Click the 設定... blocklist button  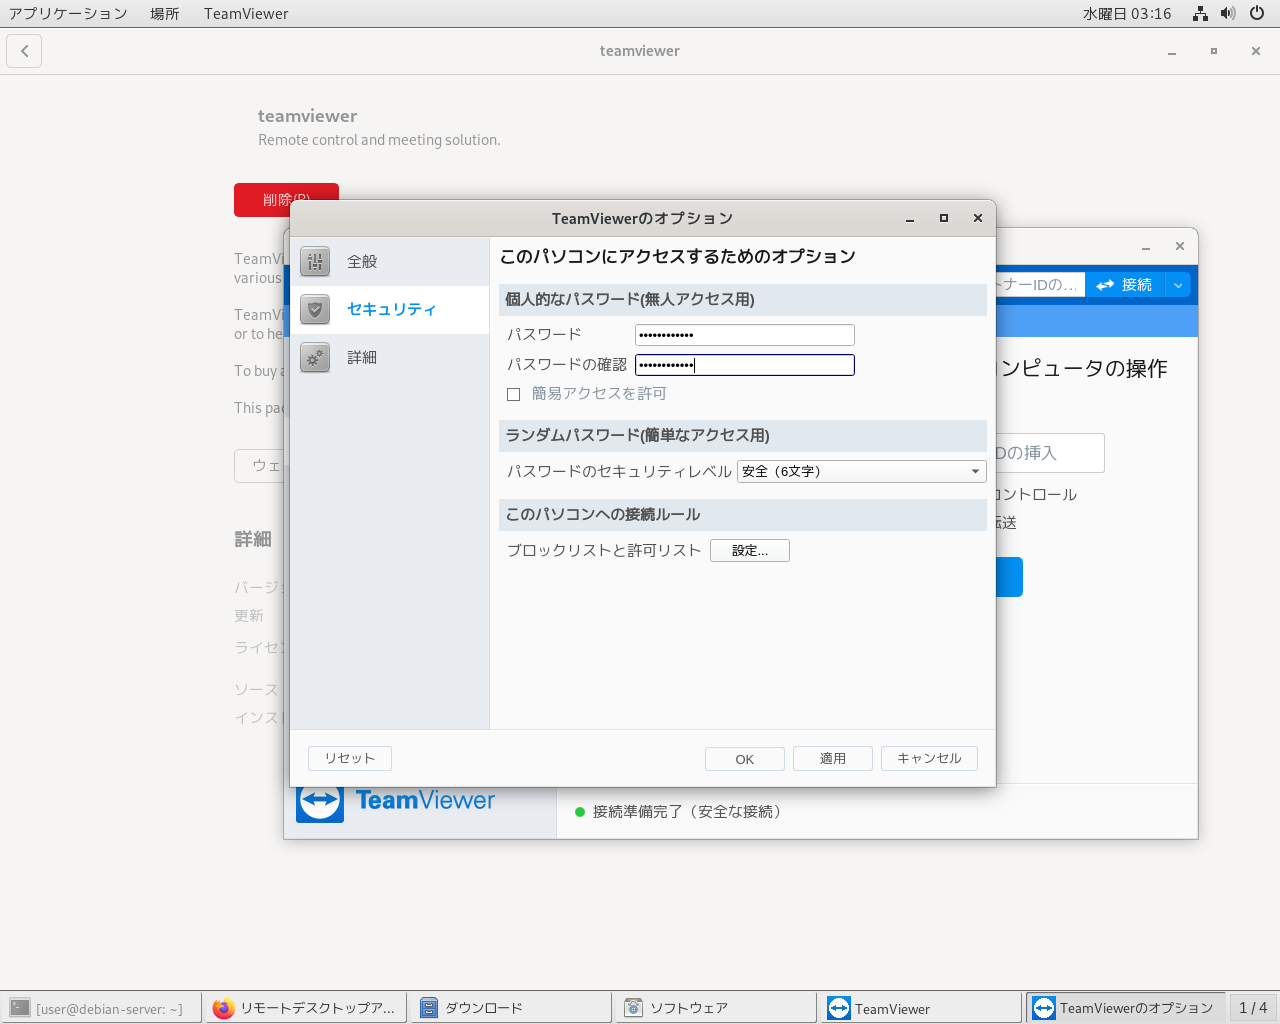tap(749, 550)
